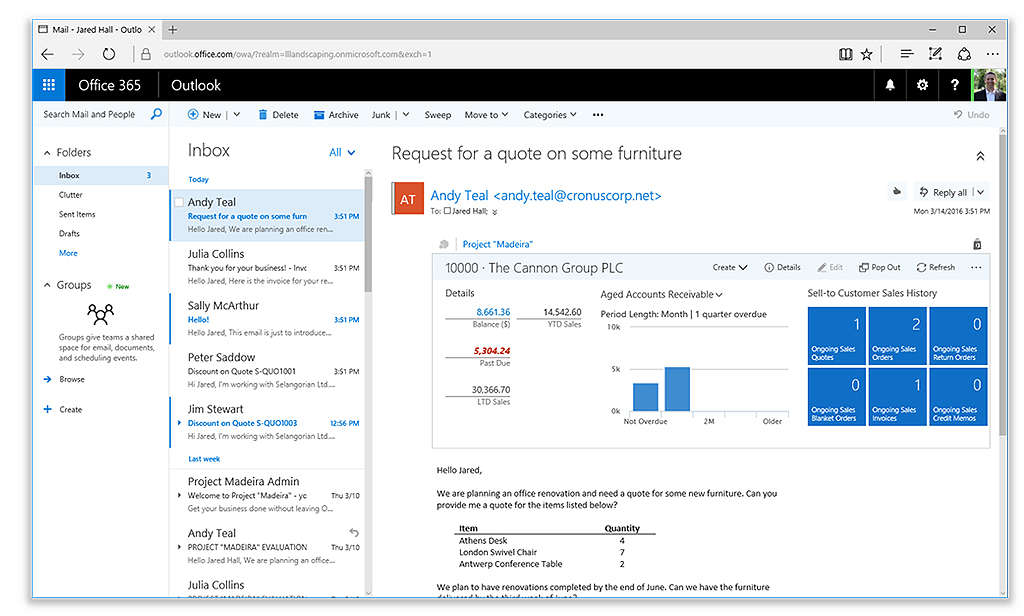
Task: Open the Office 365 app launcher grid
Action: 48,85
